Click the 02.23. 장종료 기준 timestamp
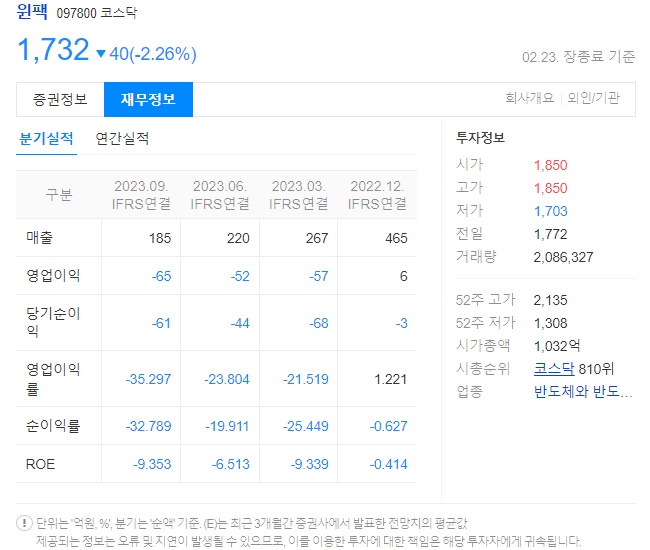Screen dimensions: 650x550 pyautogui.click(x=578, y=57)
